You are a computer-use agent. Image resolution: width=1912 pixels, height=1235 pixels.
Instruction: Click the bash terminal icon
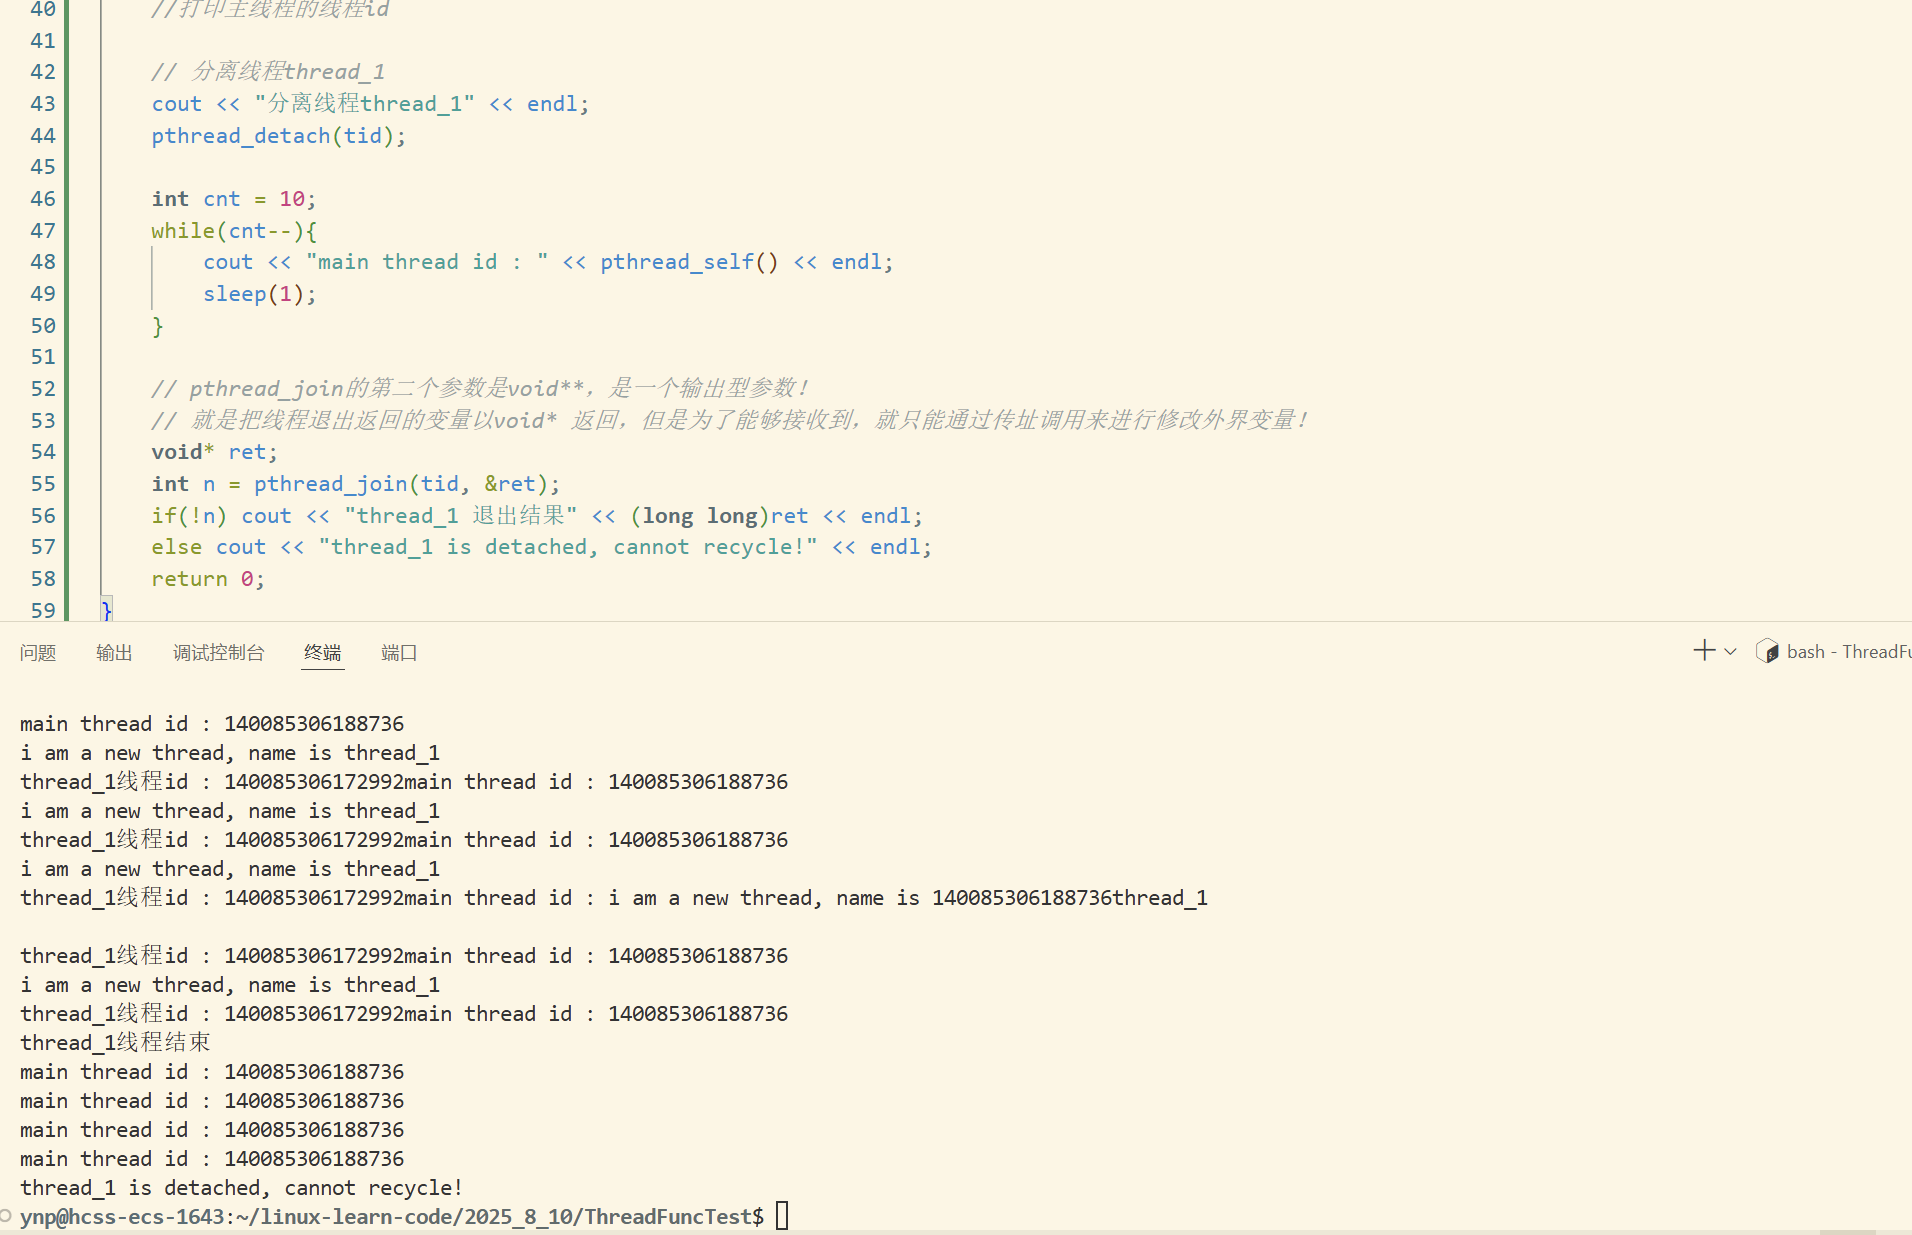pos(1767,652)
